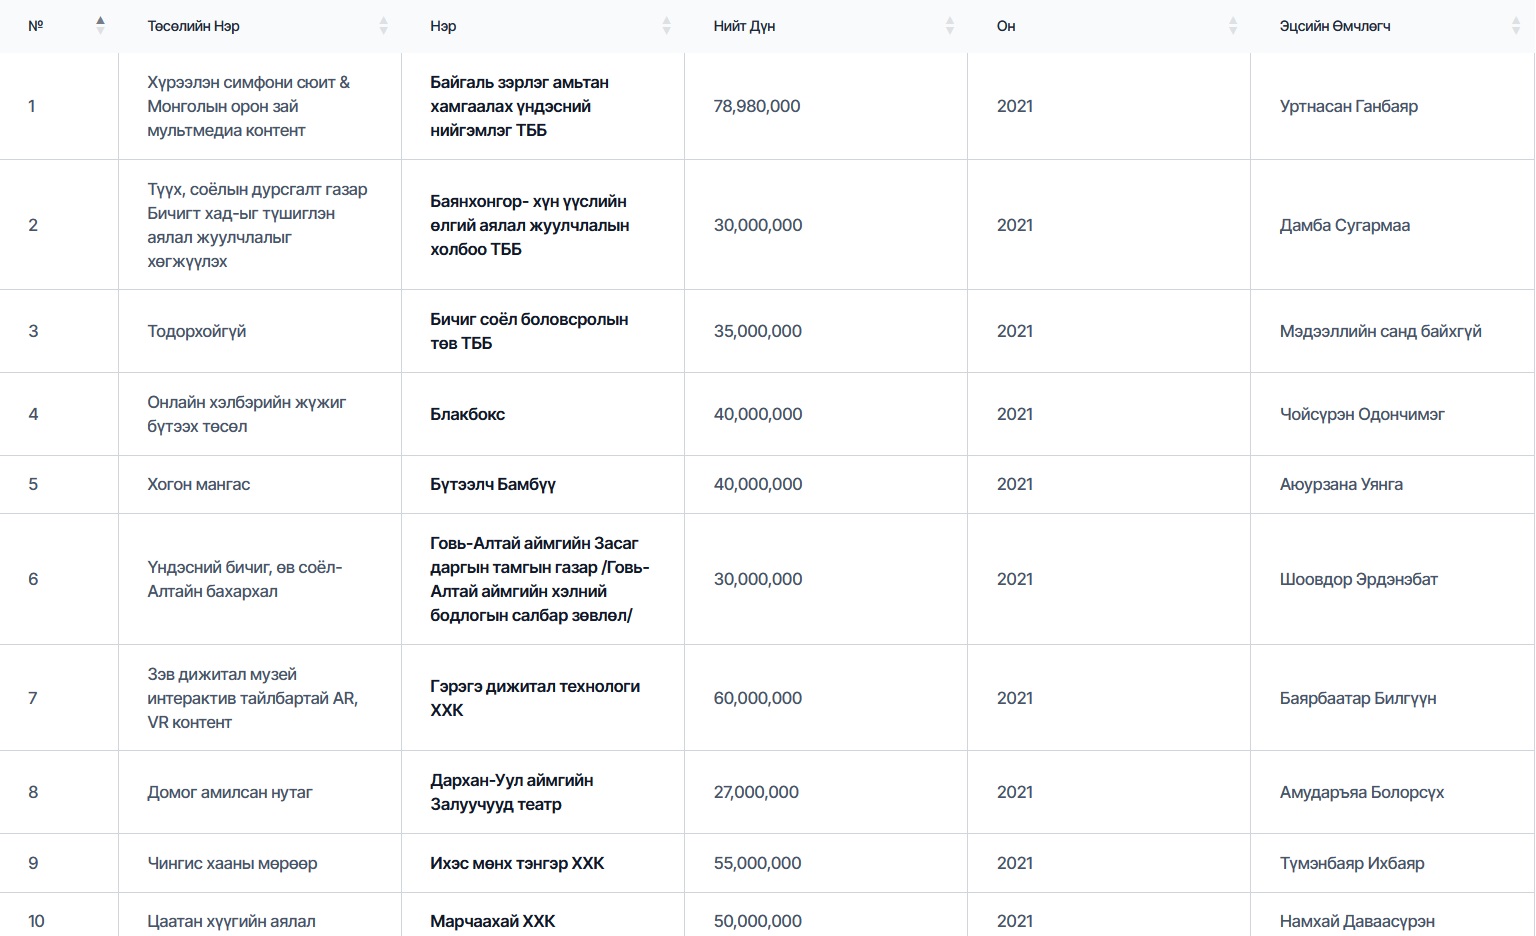Select Марчаахай ХХК organization row

492,921
